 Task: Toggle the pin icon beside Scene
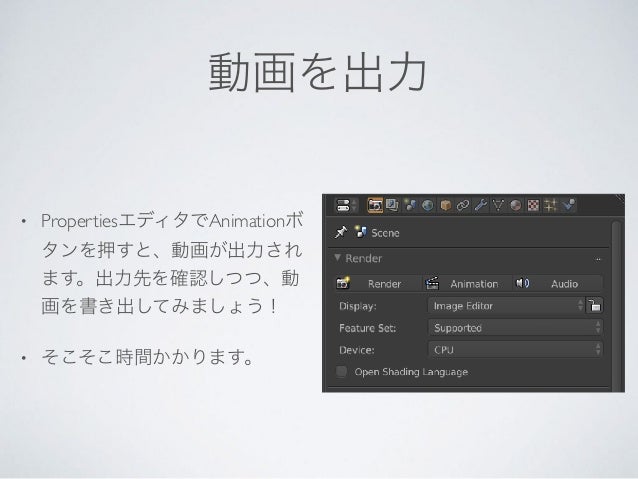pos(340,232)
